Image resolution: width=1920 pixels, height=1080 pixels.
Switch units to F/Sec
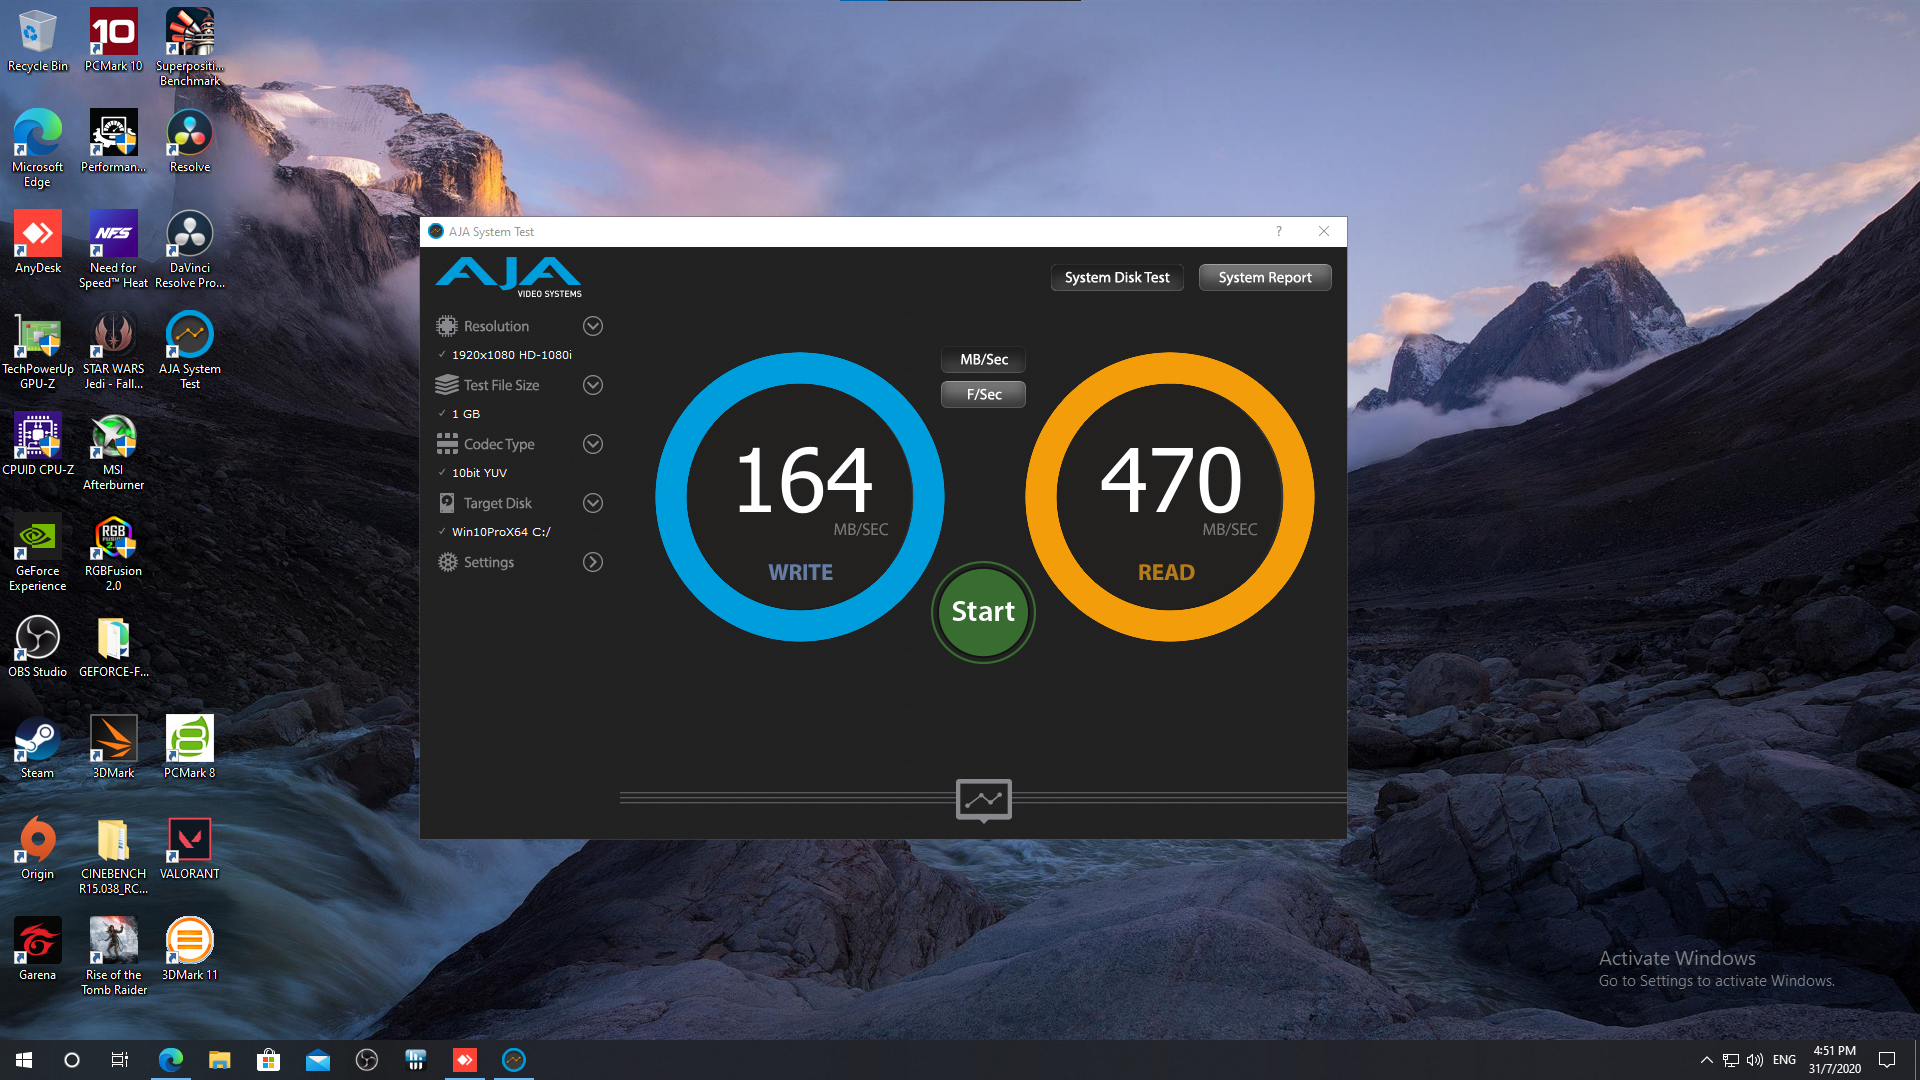tap(983, 394)
